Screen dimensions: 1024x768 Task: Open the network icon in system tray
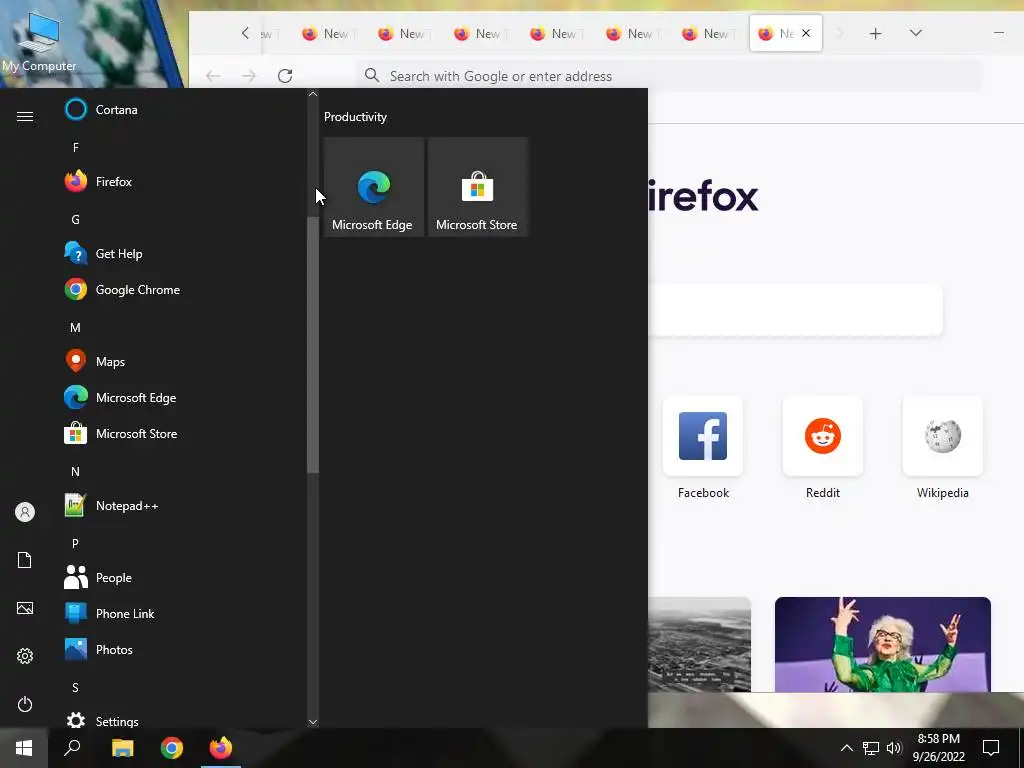click(x=871, y=748)
